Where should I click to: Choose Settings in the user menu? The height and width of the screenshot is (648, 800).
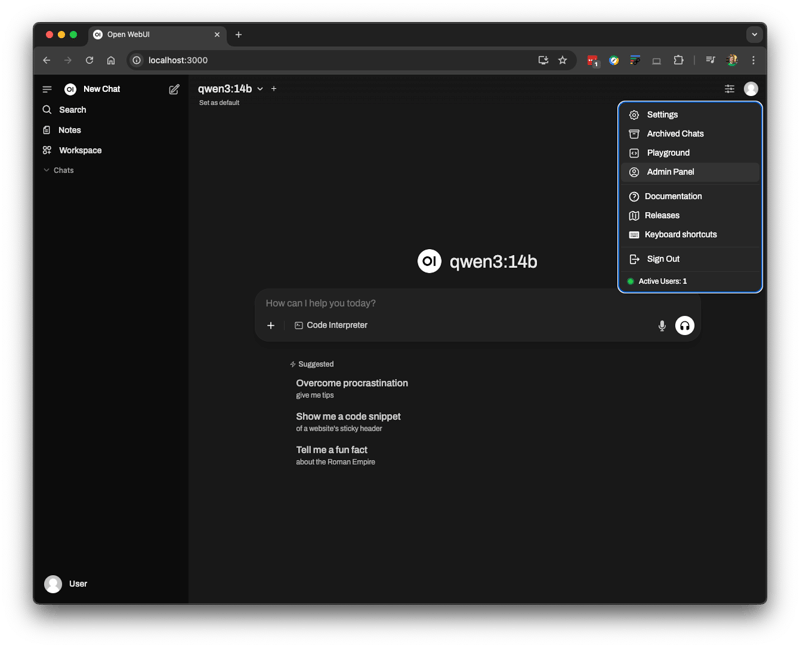[662, 115]
